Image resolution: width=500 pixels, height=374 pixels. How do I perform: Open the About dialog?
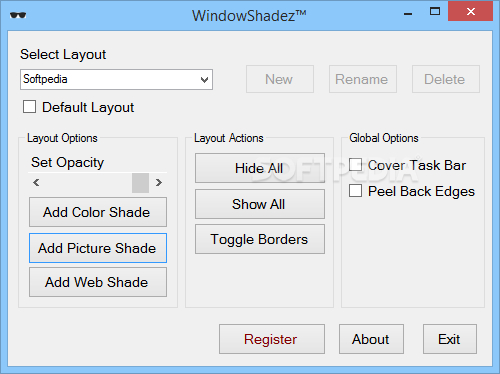coord(371,339)
